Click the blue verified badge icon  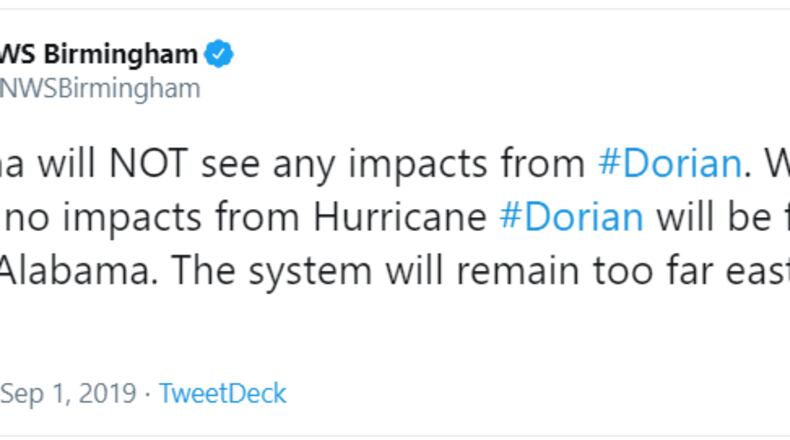point(219,54)
